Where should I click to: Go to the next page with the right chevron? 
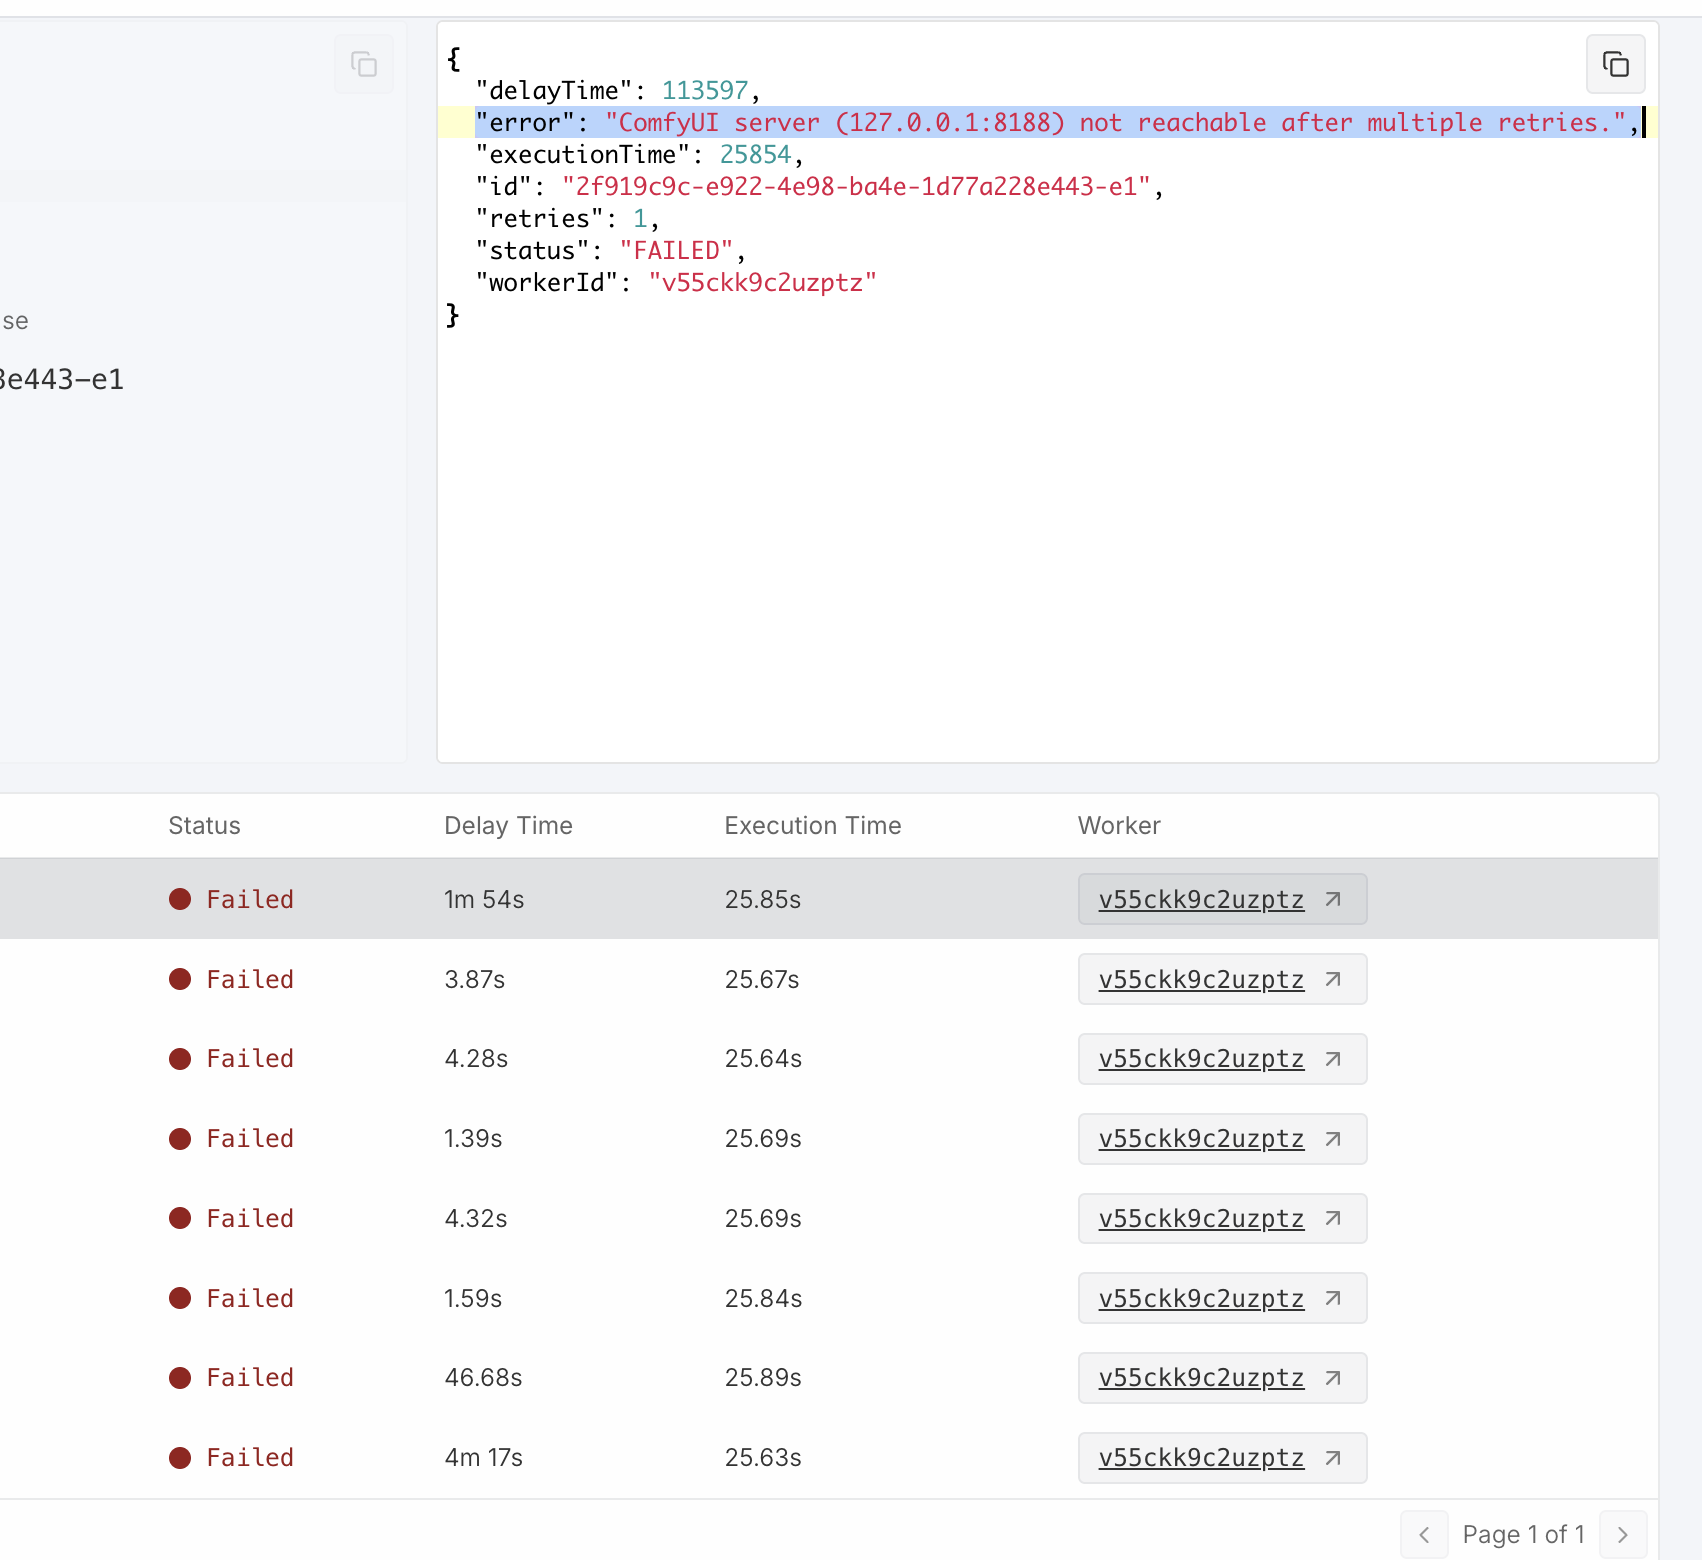[x=1623, y=1533]
